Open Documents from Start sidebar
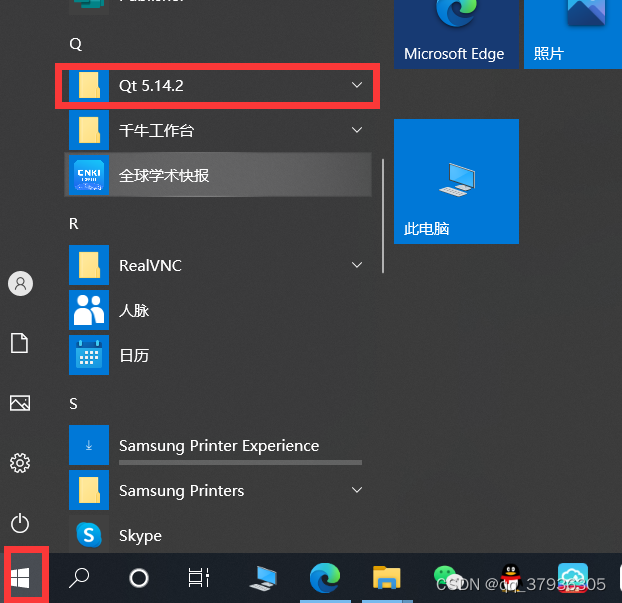 pos(19,343)
